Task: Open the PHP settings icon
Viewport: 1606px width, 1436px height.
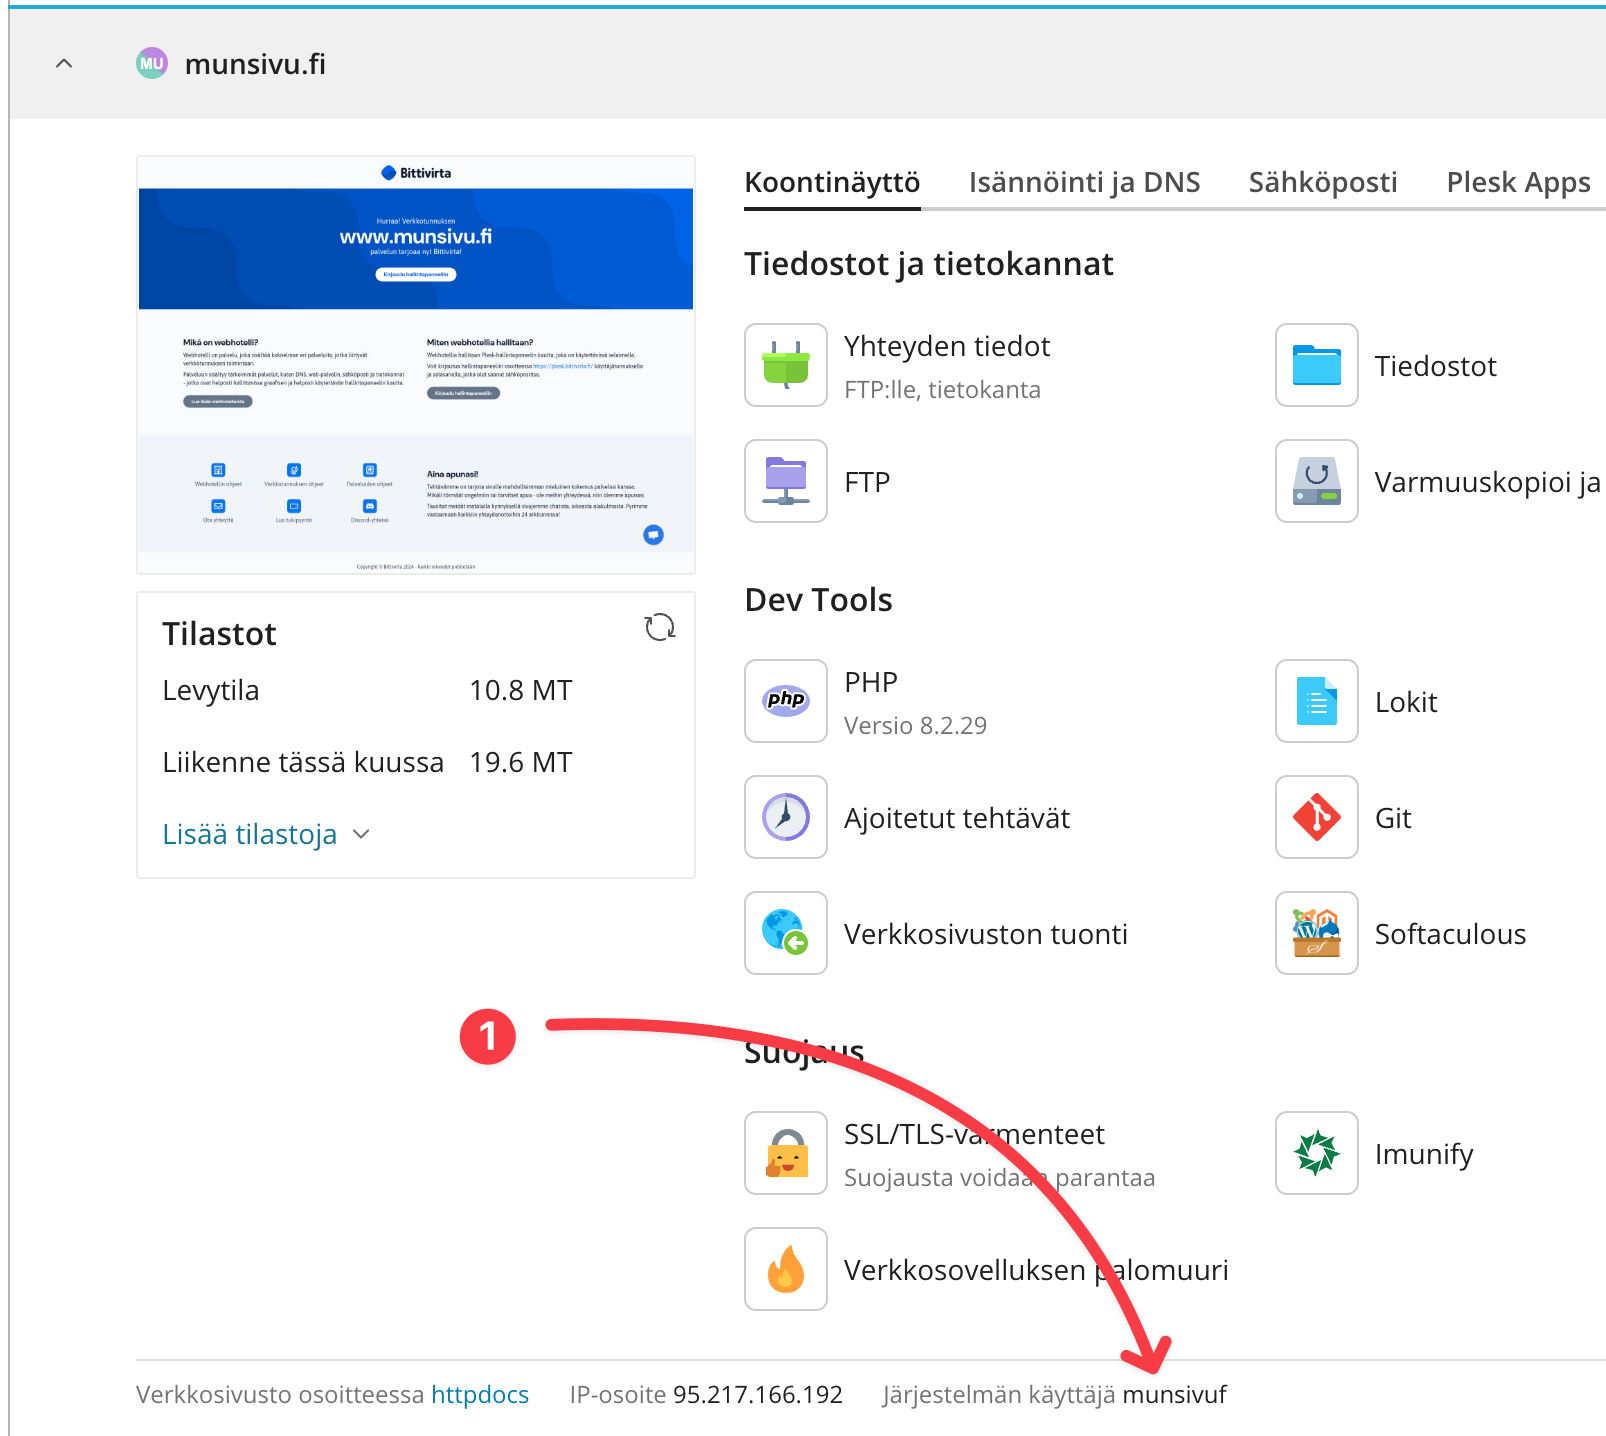Action: [x=785, y=701]
